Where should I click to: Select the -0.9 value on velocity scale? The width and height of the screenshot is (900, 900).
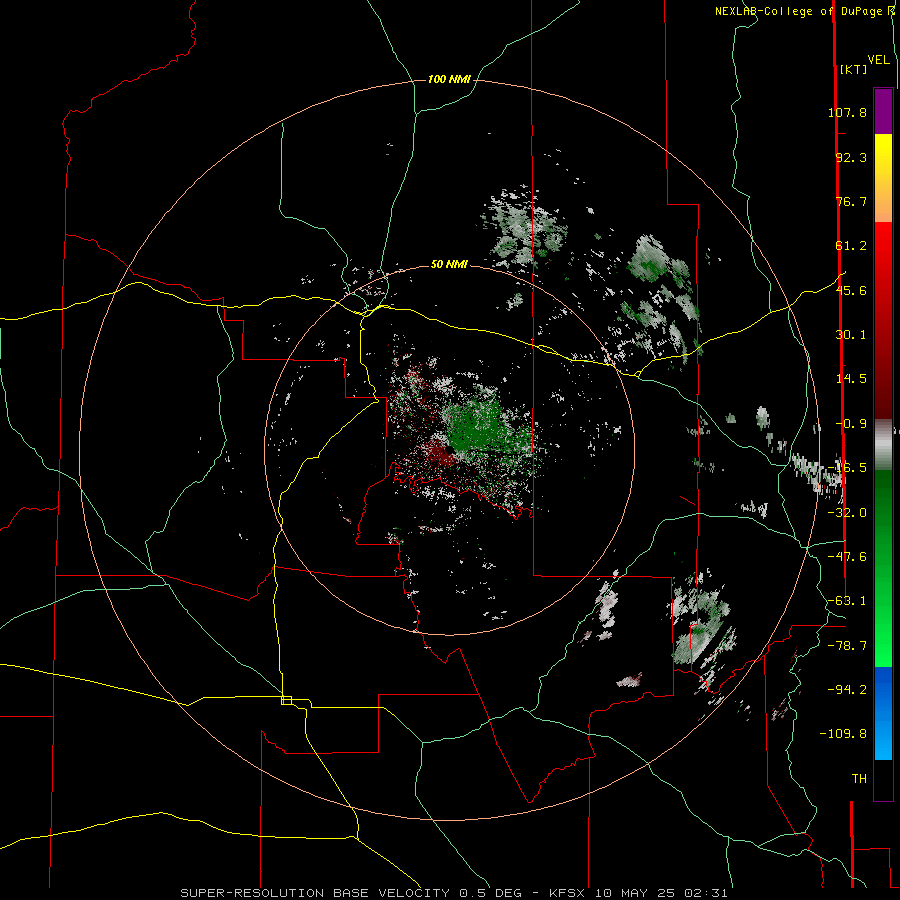point(851,424)
